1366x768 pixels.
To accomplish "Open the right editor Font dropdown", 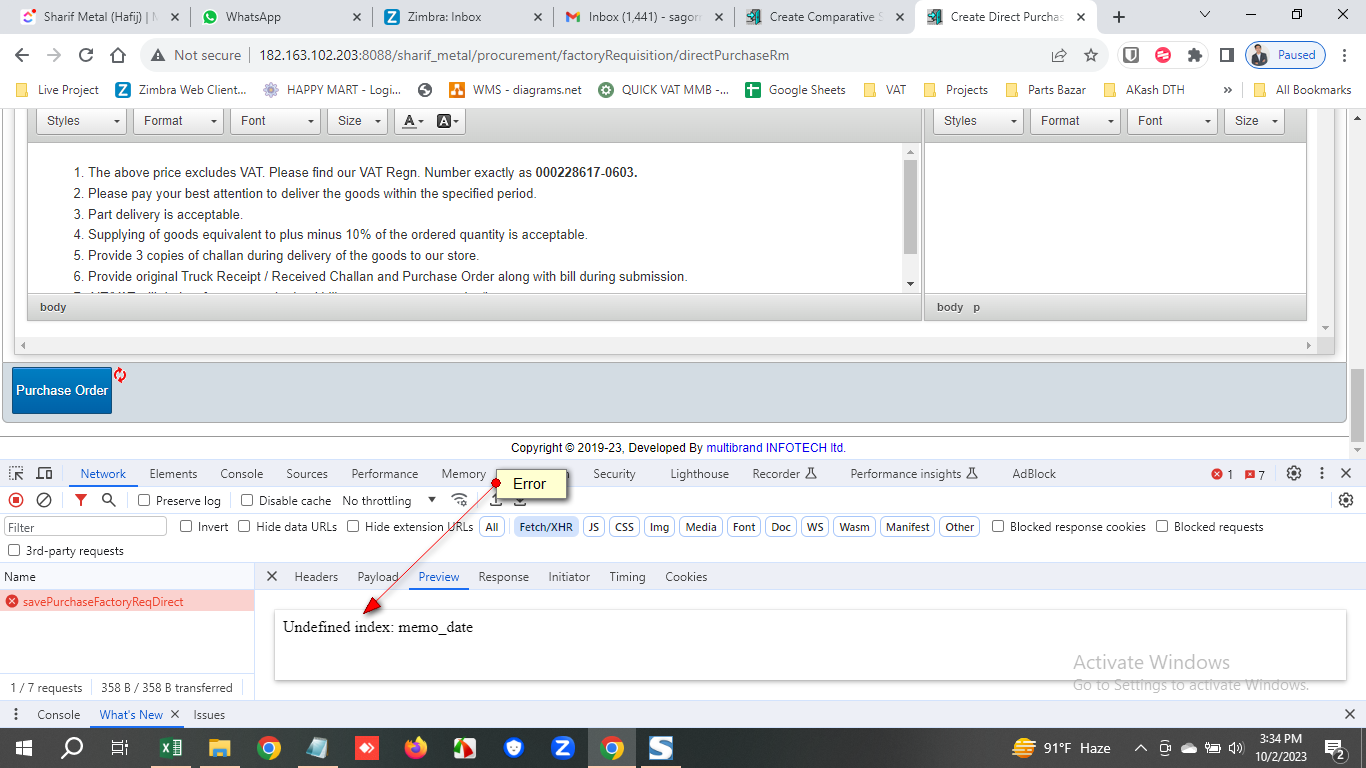I will (1172, 121).
